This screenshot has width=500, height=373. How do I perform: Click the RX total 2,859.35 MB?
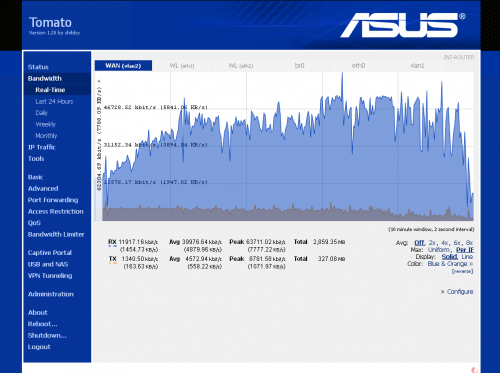pos(329,242)
